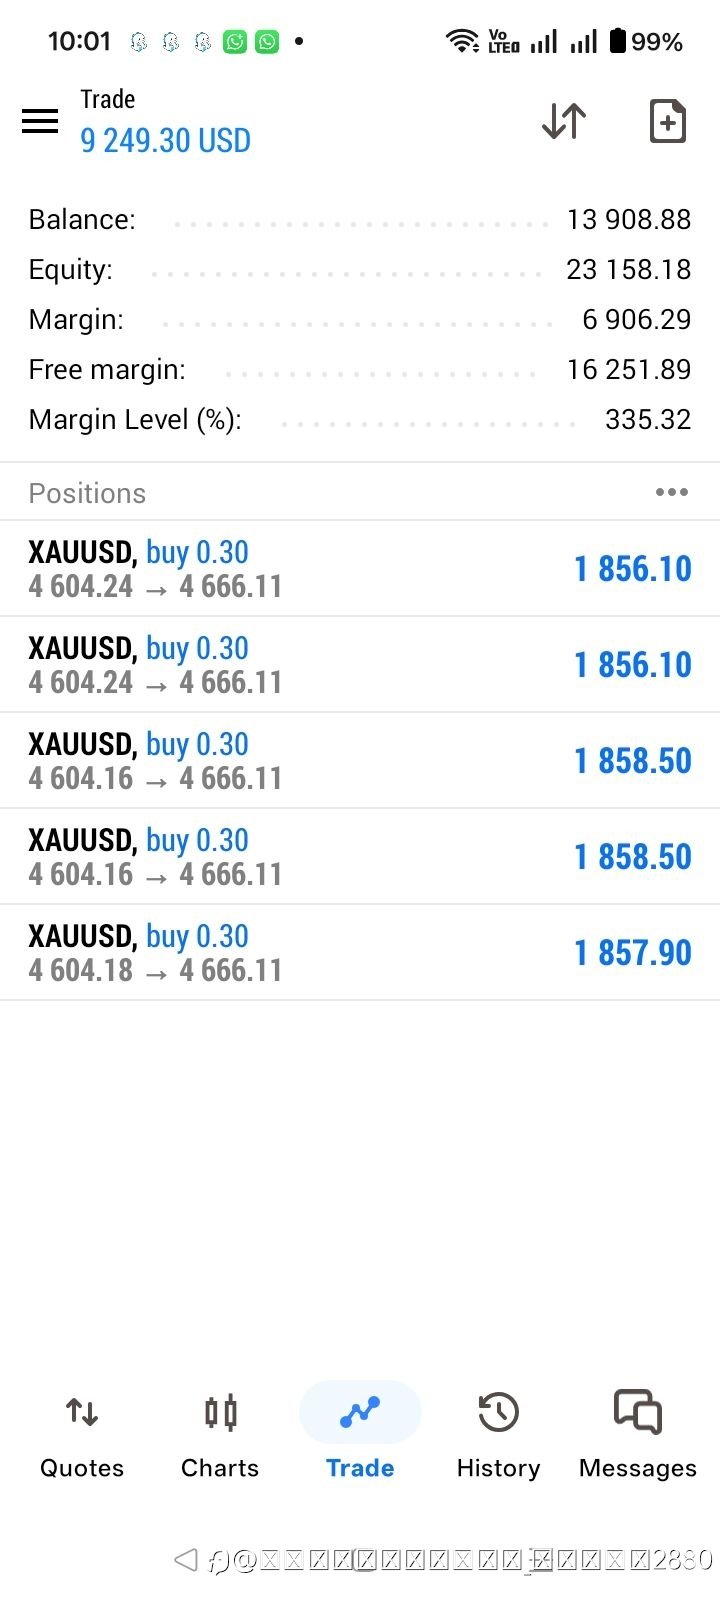Image resolution: width=720 pixels, height=1604 pixels.
Task: Tap the History clock icon
Action: pyautogui.click(x=498, y=1412)
